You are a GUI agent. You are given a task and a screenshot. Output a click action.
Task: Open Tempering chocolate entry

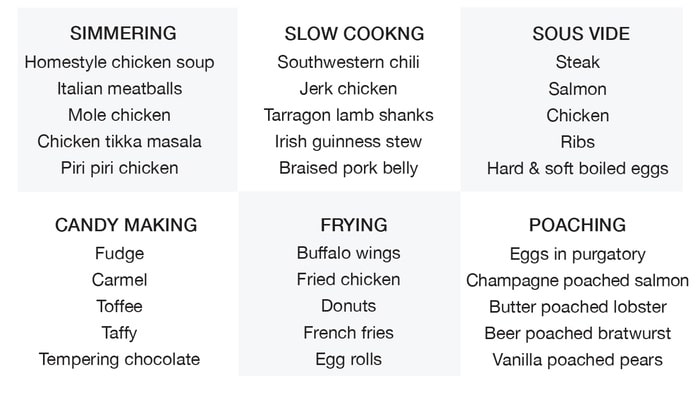click(x=119, y=360)
